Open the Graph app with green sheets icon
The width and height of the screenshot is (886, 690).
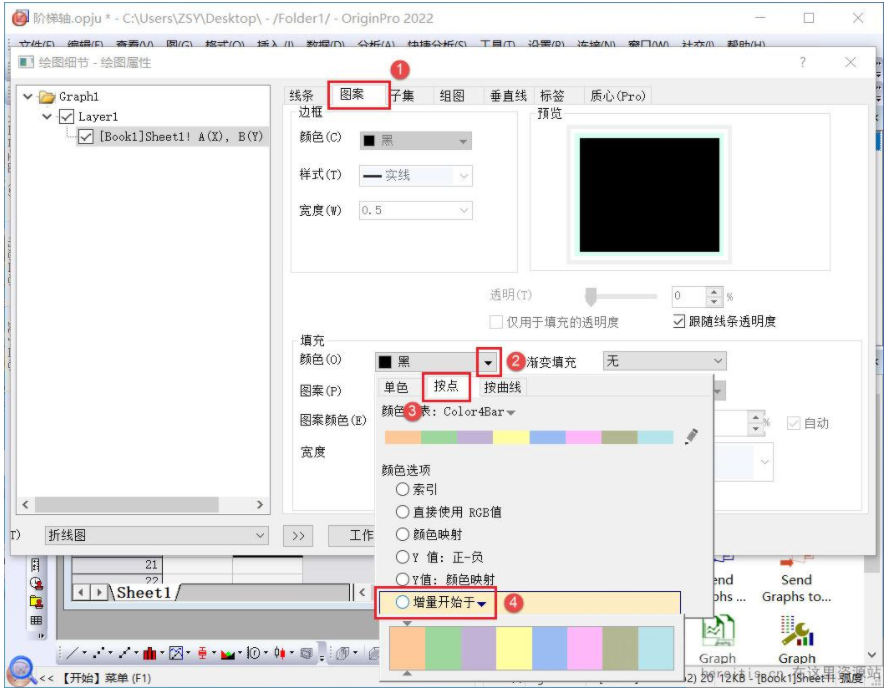[717, 640]
